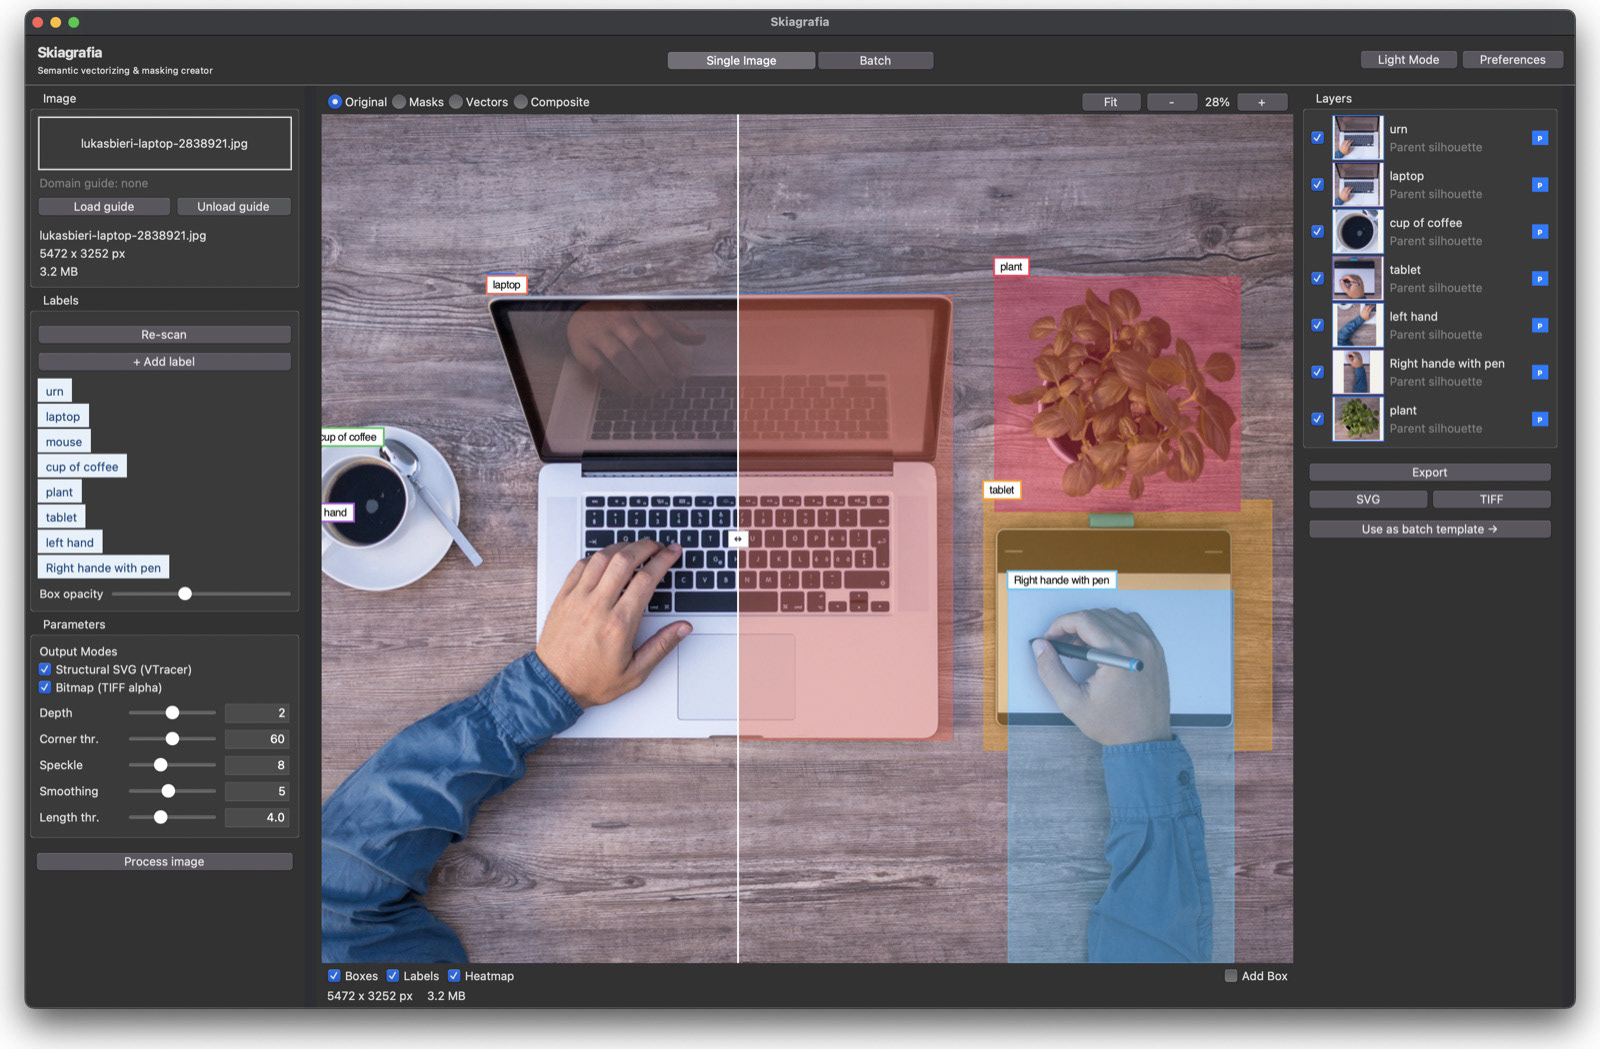Screen dimensions: 1600x1049
Task: Click the P badge on the plant layer
Action: (x=1538, y=419)
